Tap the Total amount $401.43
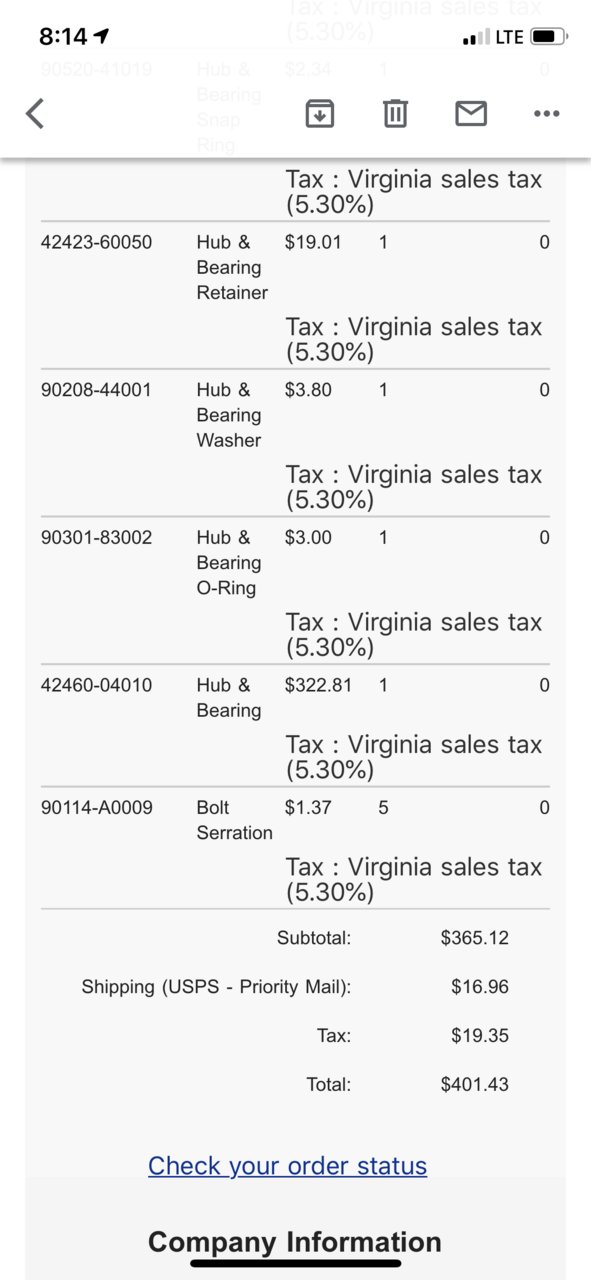Screen dimensions: 591x1280 click(474, 1084)
